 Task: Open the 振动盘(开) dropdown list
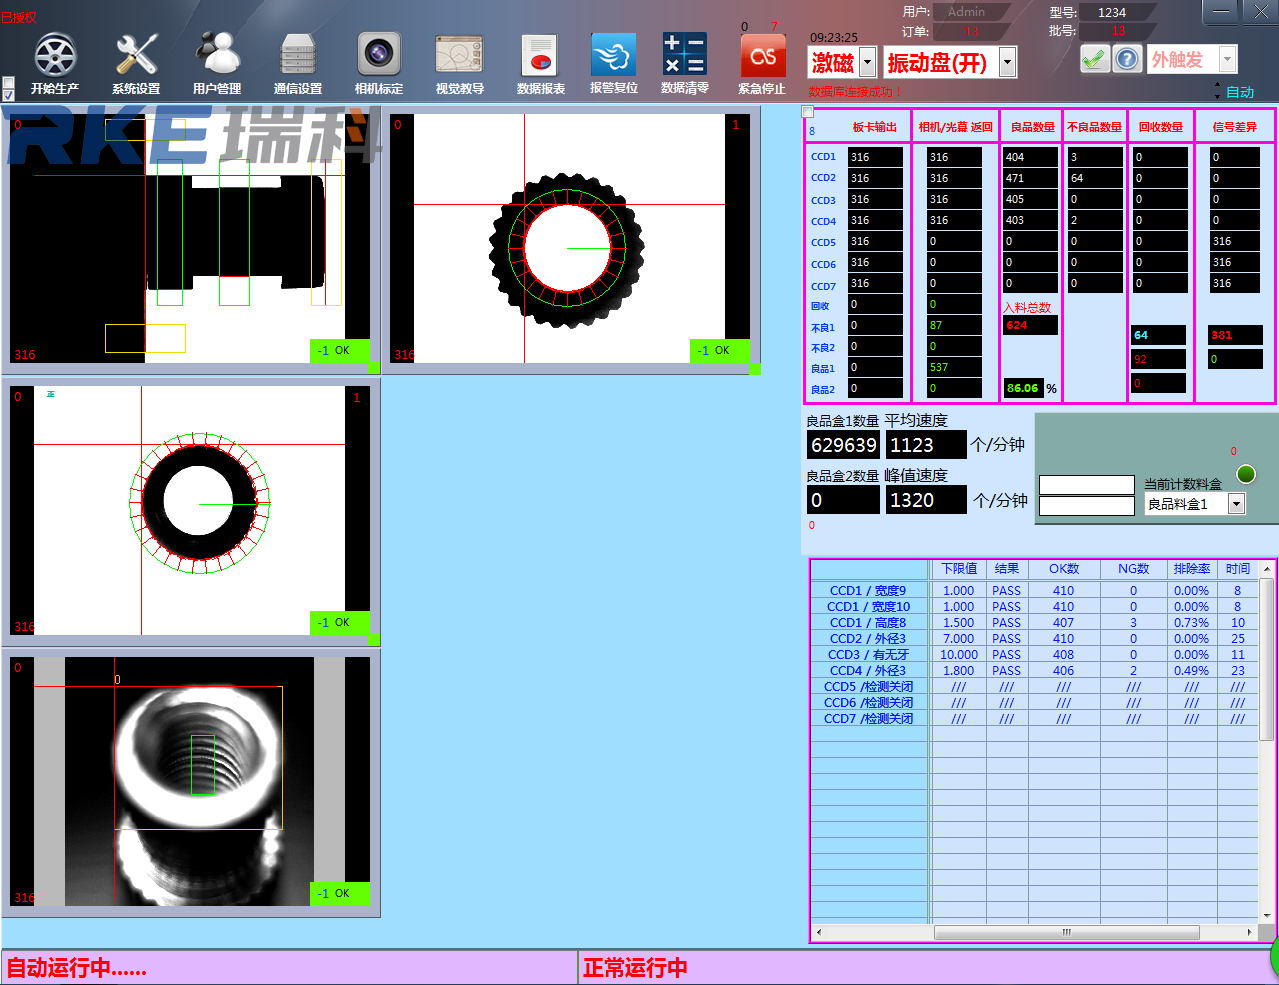pyautogui.click(x=1007, y=63)
